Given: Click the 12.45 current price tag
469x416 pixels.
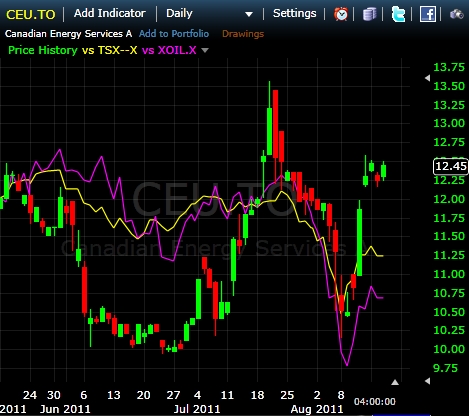Looking at the screenshot, I should [451, 166].
